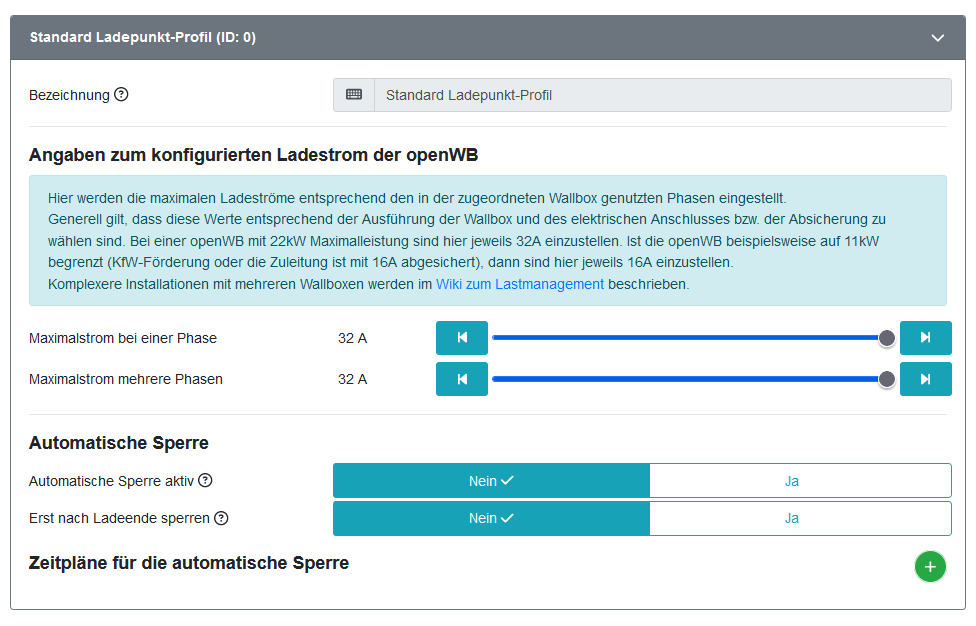
Task: Click the Zeitpläne für die automatische Sperre heading
Action: point(189,563)
